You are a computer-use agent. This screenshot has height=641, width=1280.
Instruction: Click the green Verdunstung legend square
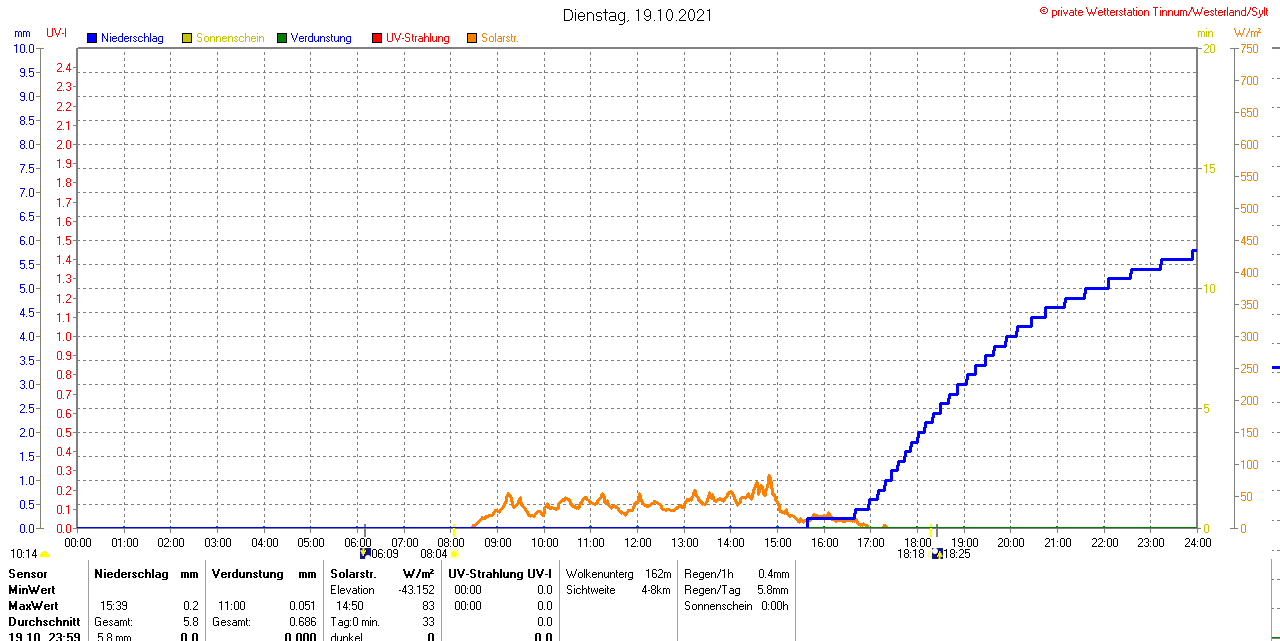[x=282, y=38]
